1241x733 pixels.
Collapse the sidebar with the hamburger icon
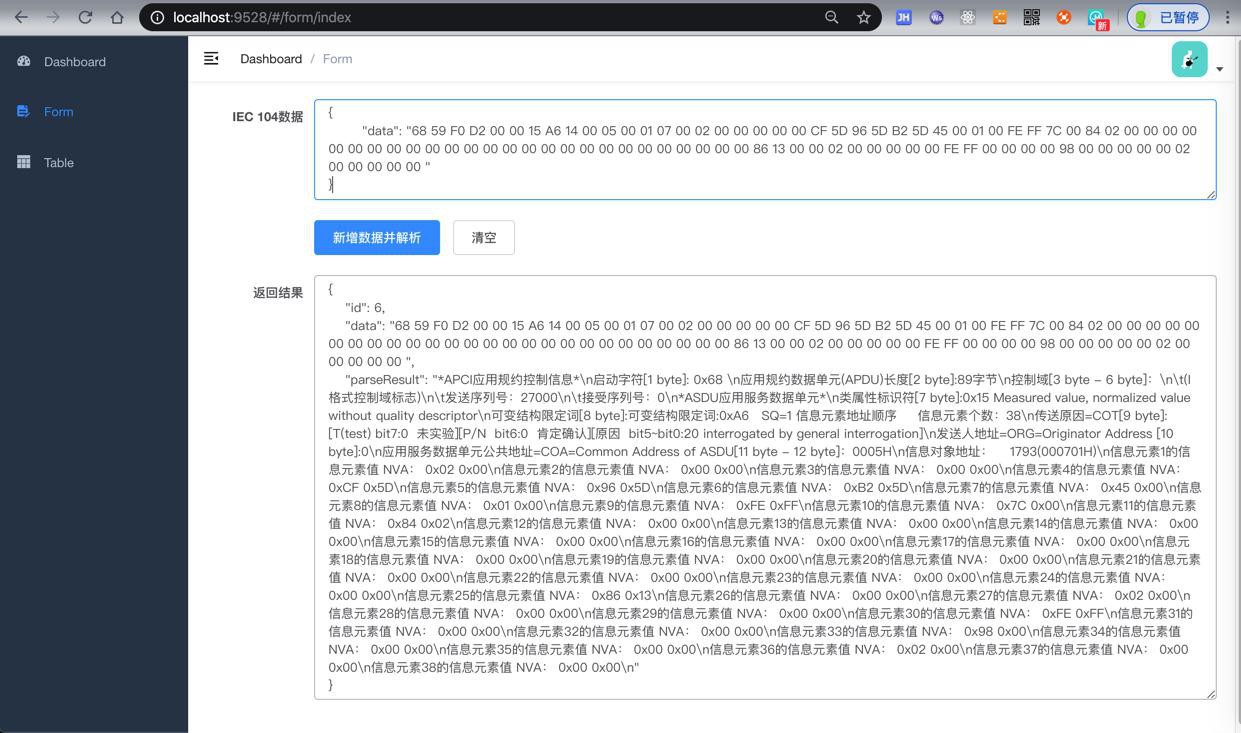click(x=211, y=59)
